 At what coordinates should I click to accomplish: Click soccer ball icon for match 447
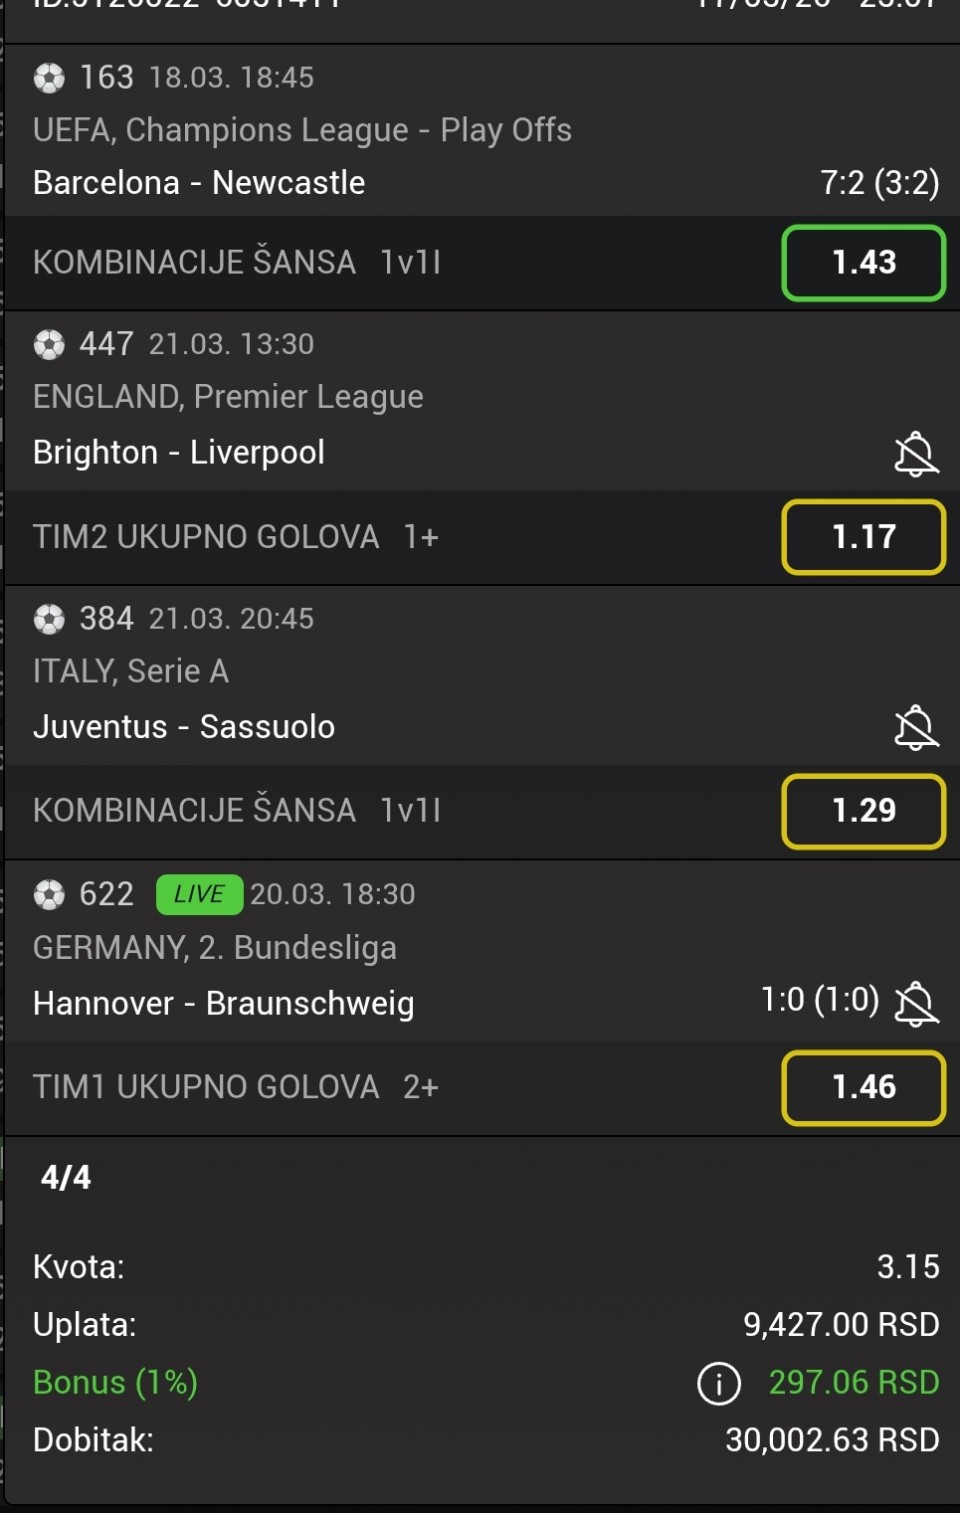[x=49, y=344]
